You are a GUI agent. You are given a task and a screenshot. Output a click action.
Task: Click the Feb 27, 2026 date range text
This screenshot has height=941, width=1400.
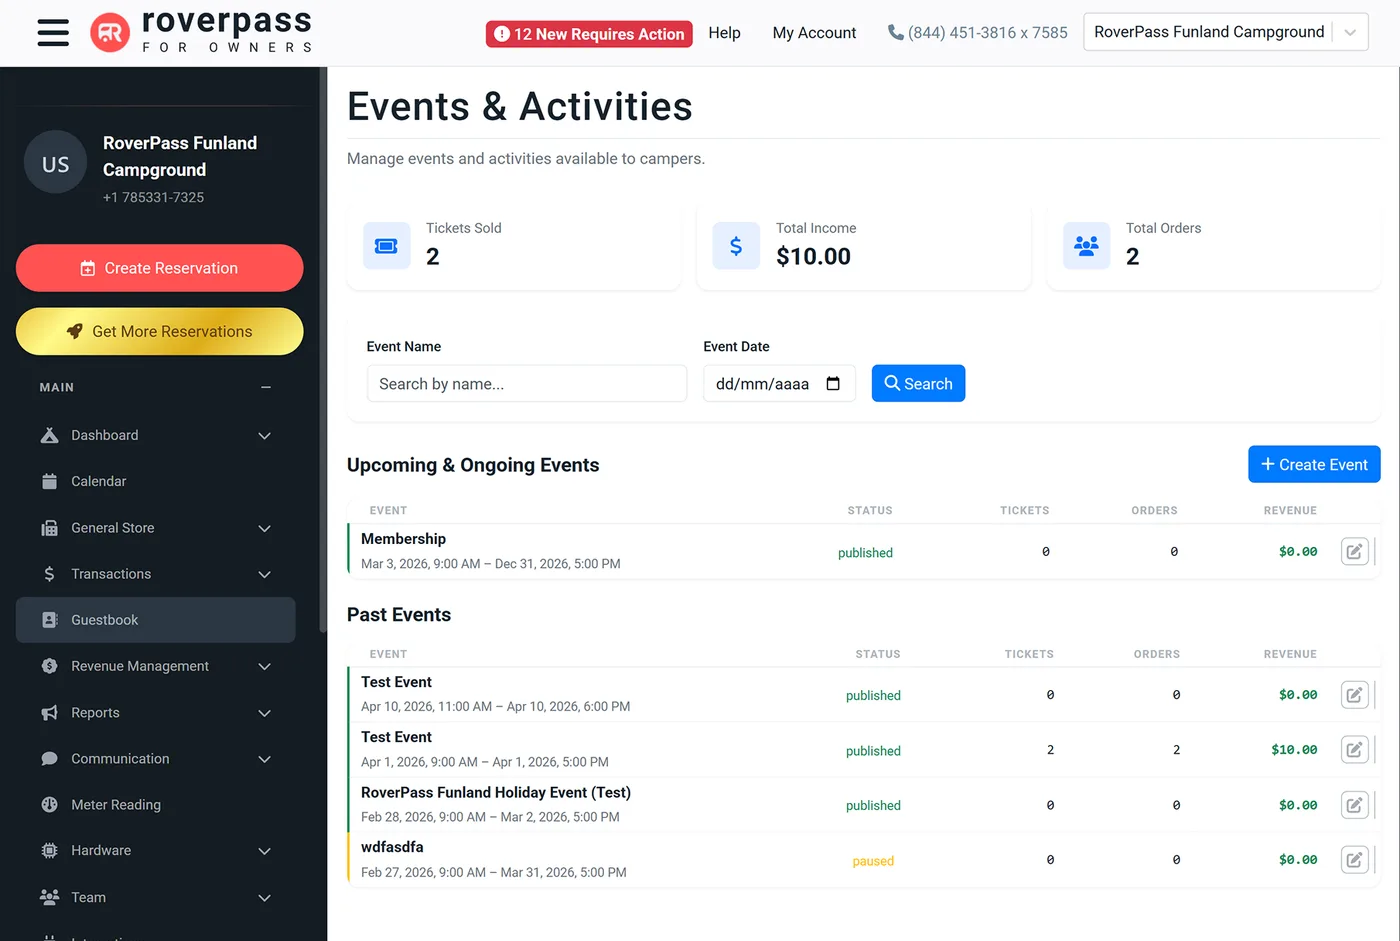[x=494, y=873]
